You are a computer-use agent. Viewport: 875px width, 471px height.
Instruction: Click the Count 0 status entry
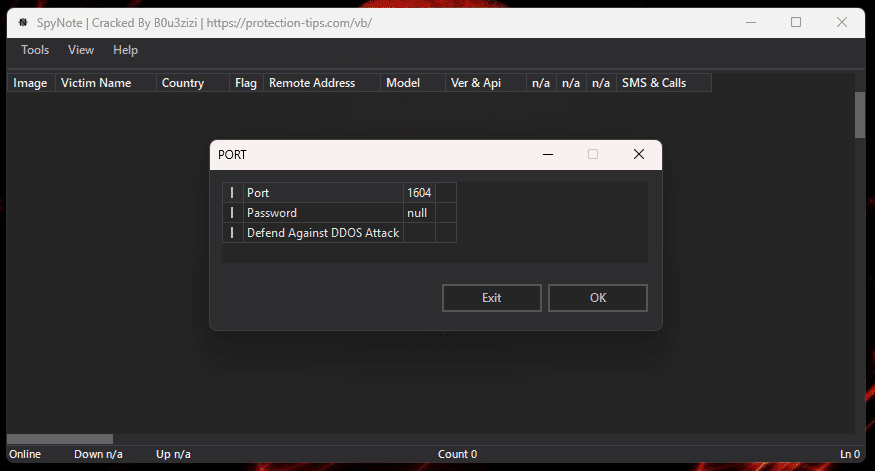tap(458, 454)
